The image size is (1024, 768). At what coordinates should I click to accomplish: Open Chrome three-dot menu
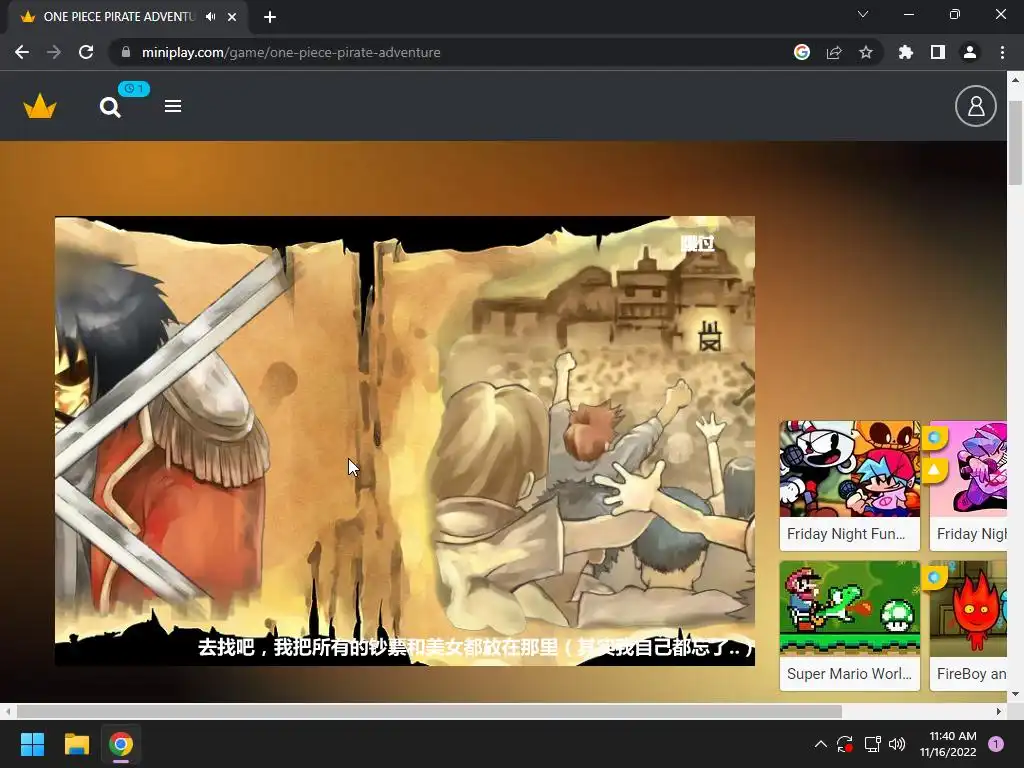[x=1002, y=52]
